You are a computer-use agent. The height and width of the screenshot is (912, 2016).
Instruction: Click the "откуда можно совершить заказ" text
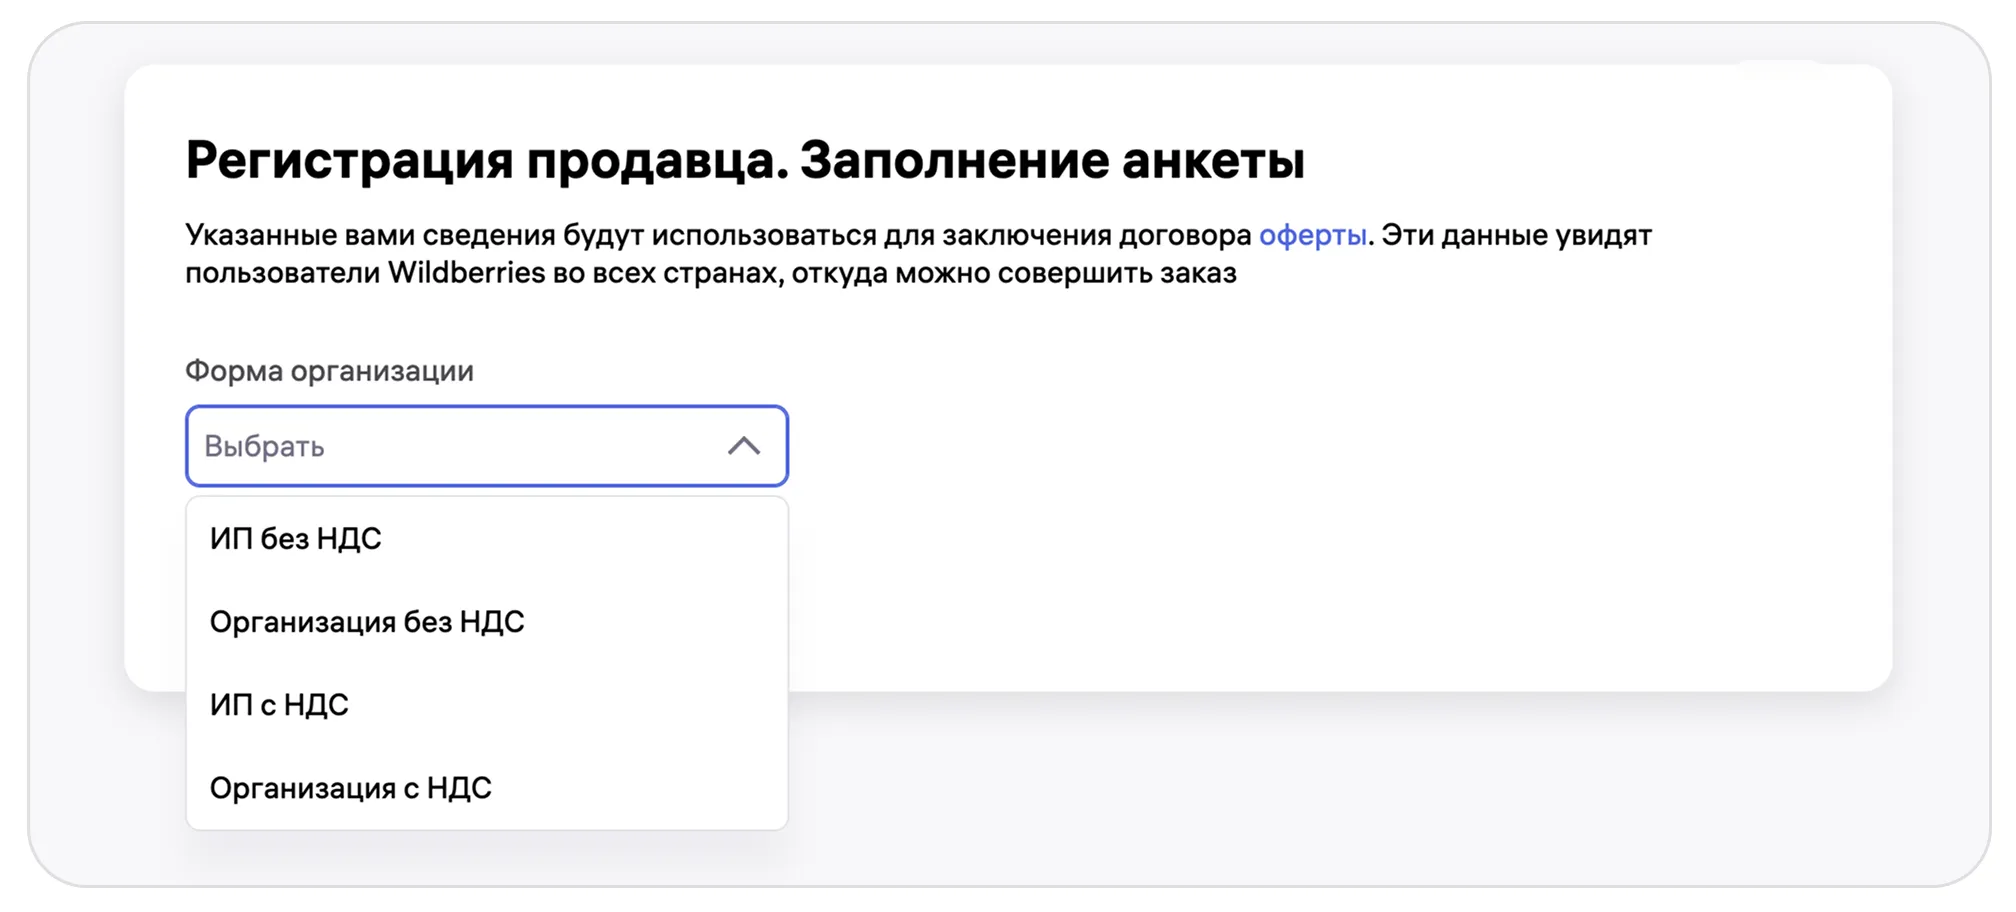1014,273
